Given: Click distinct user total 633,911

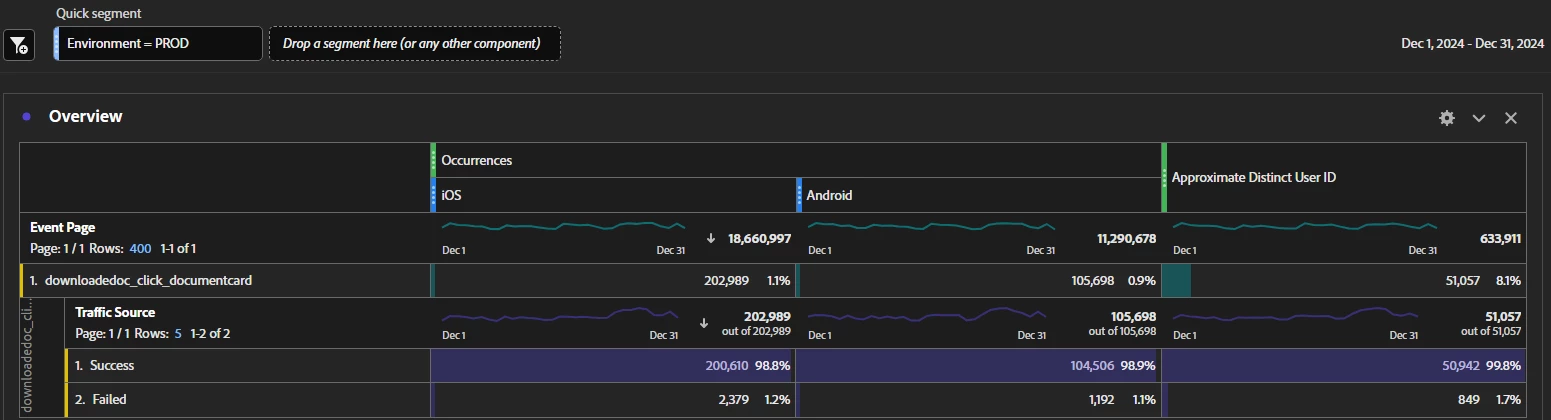Looking at the screenshot, I should pos(1500,238).
